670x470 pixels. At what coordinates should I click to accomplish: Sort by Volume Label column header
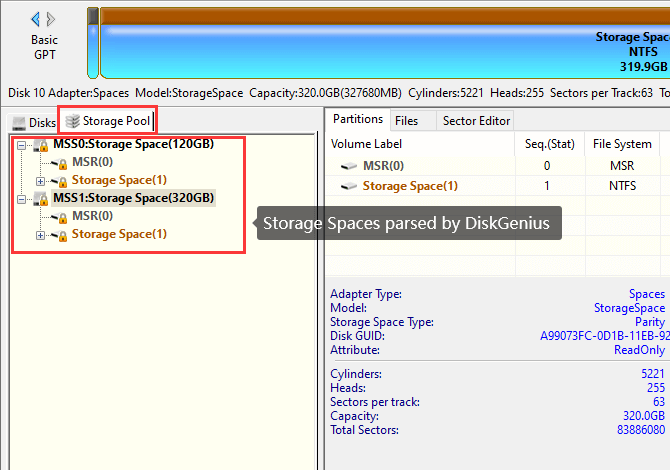click(x=366, y=144)
